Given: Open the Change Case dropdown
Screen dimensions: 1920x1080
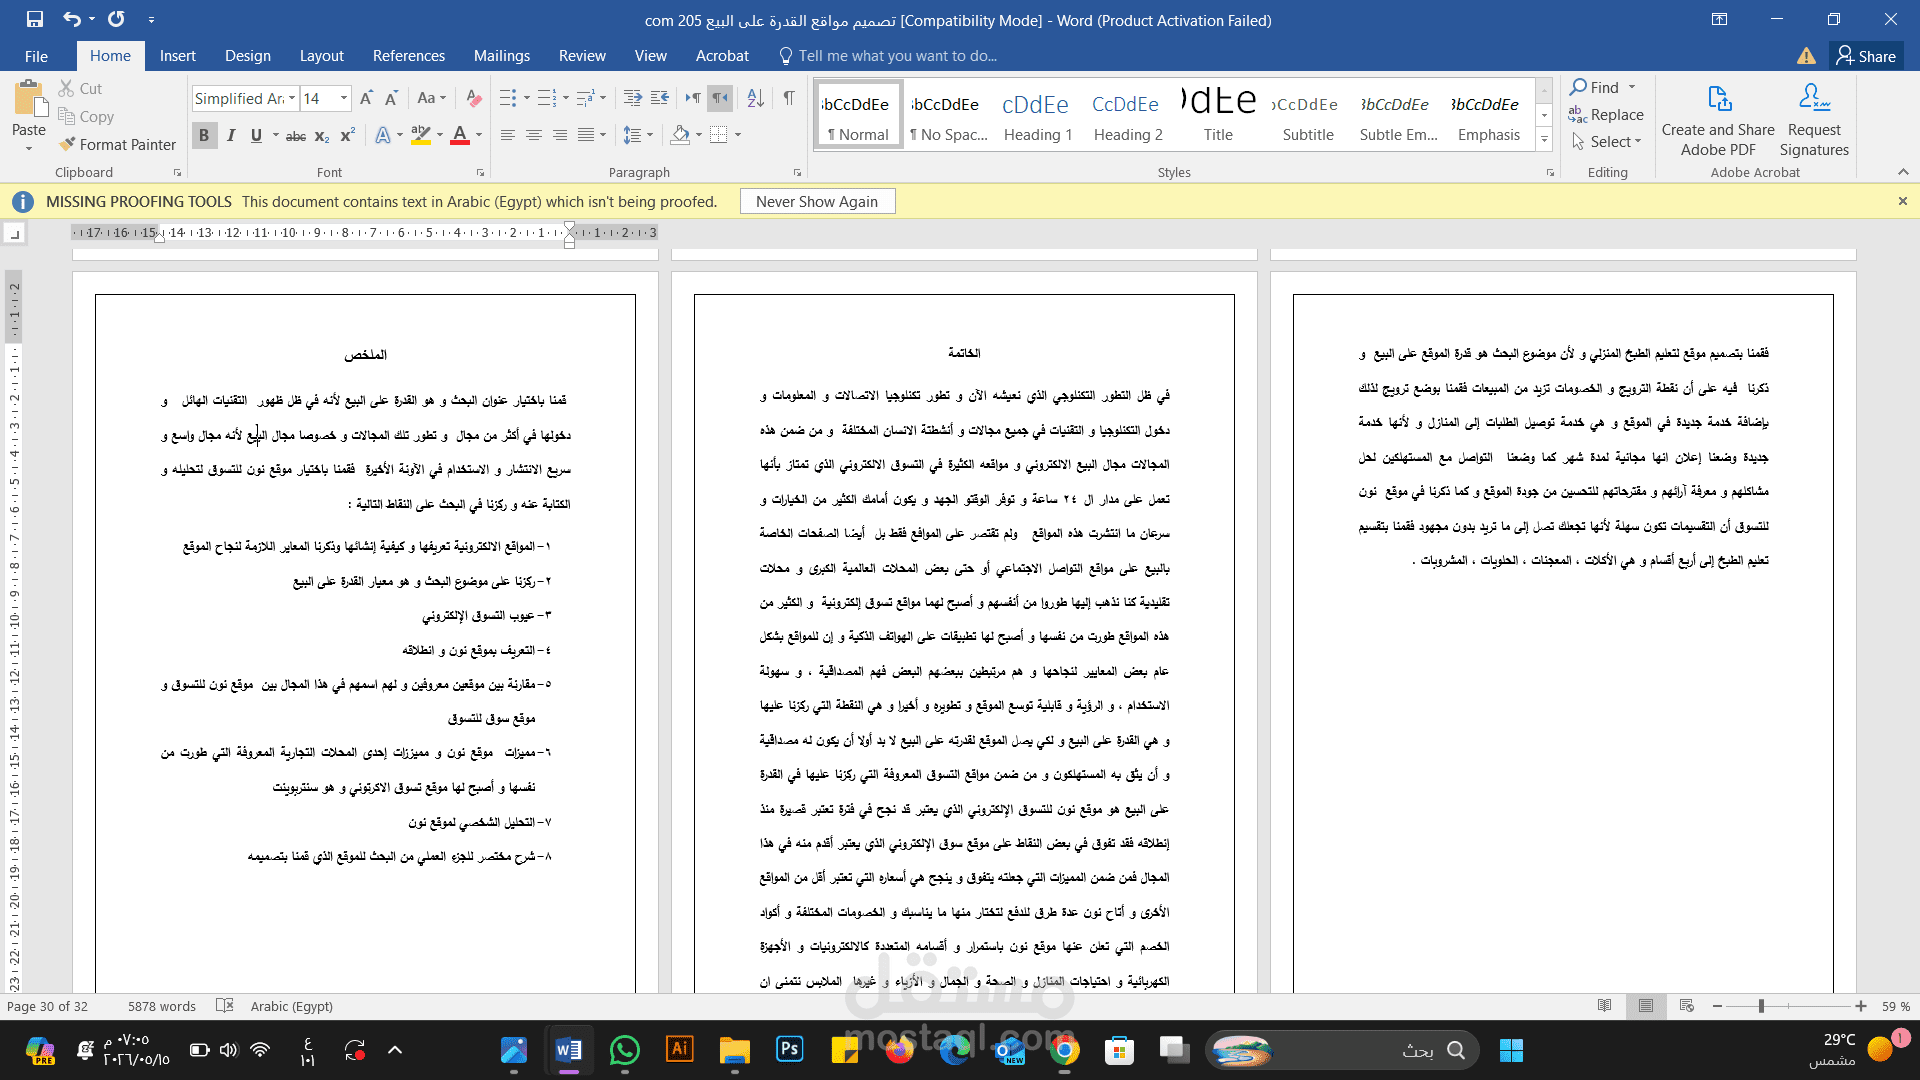Looking at the screenshot, I should click(432, 98).
